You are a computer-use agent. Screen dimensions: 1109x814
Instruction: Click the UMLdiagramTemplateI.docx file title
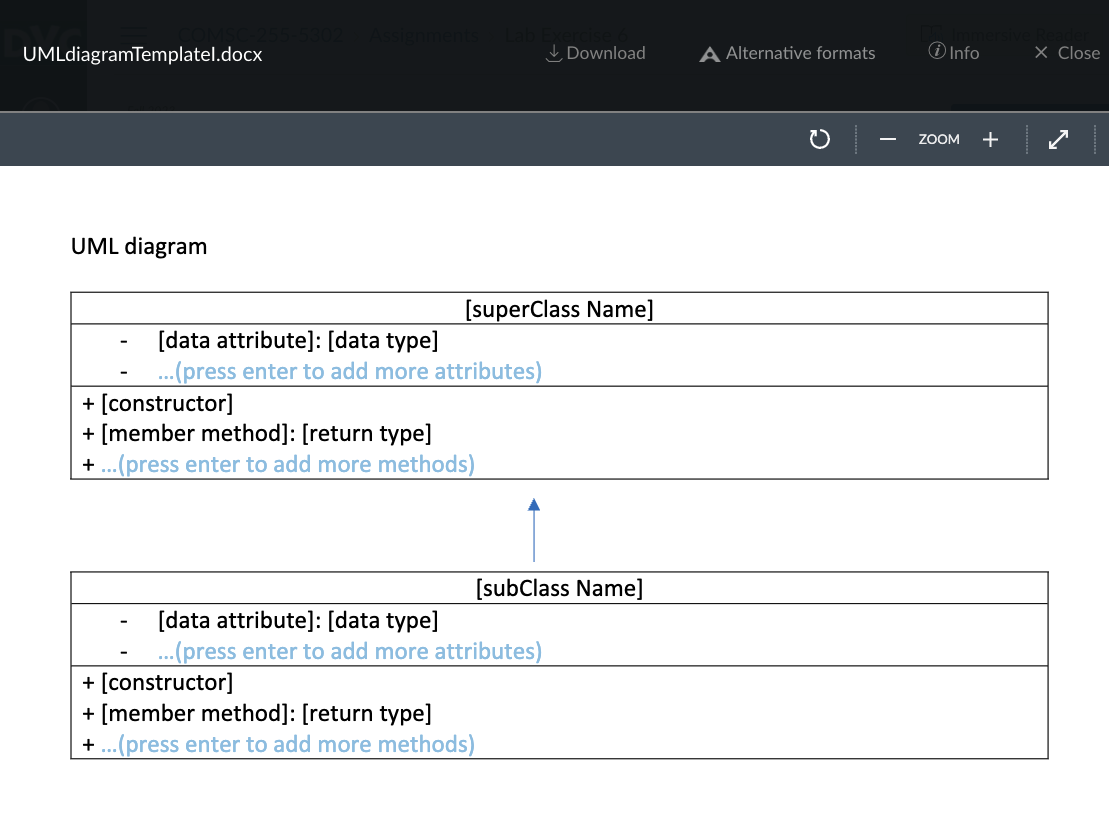(x=142, y=54)
